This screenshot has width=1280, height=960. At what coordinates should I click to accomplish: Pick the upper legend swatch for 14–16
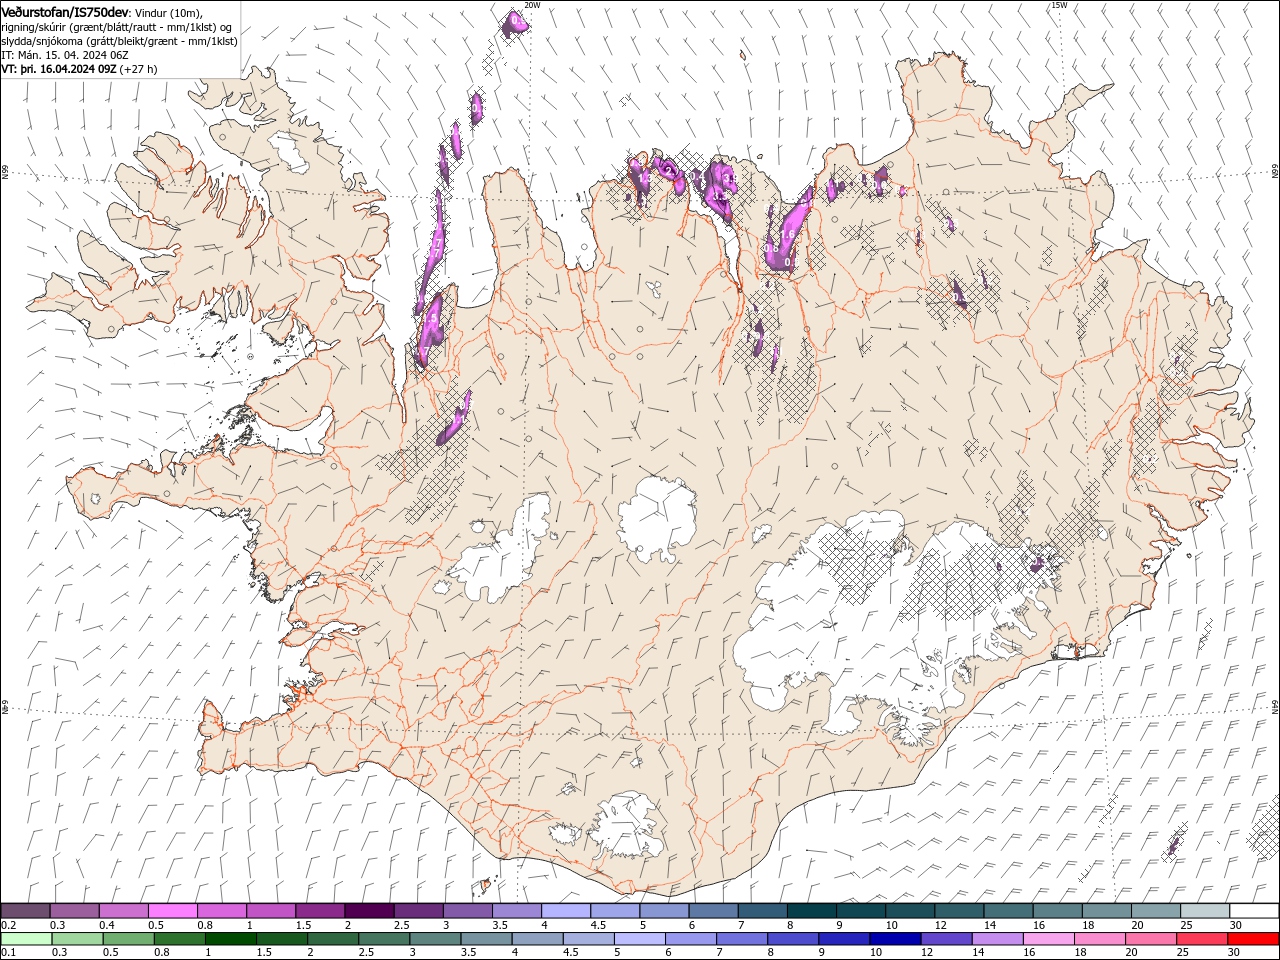1009,911
